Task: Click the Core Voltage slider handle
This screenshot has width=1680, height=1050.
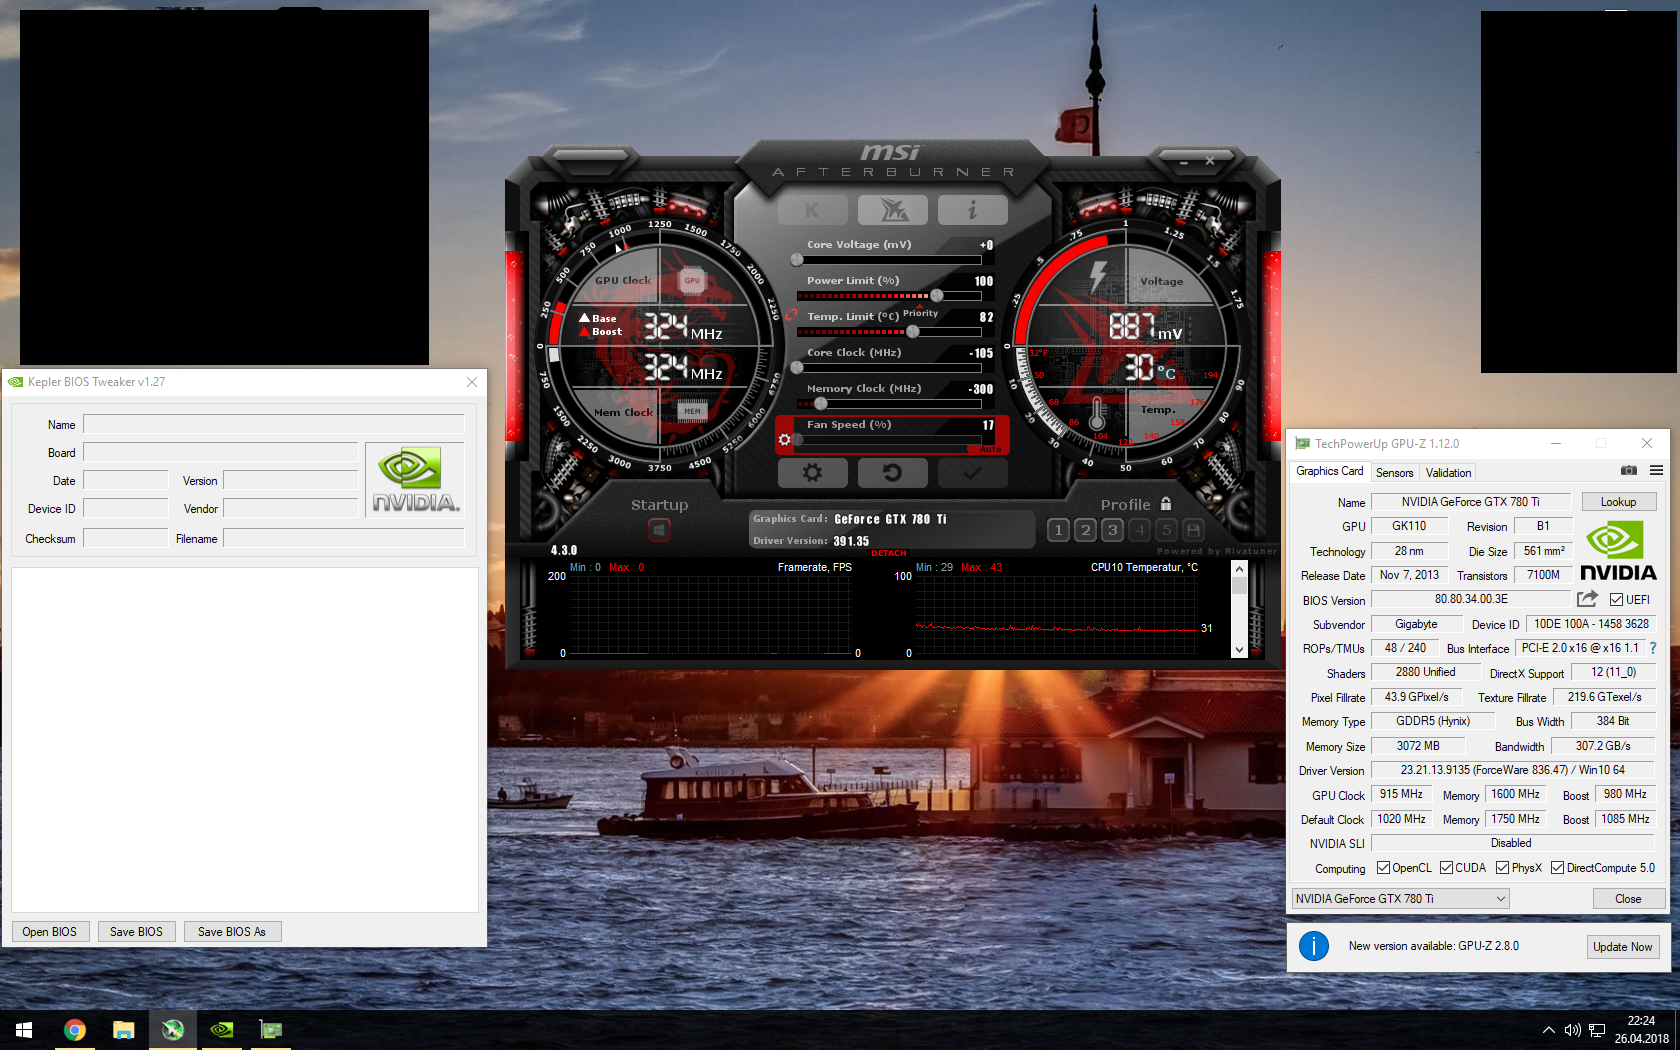Action: click(797, 260)
